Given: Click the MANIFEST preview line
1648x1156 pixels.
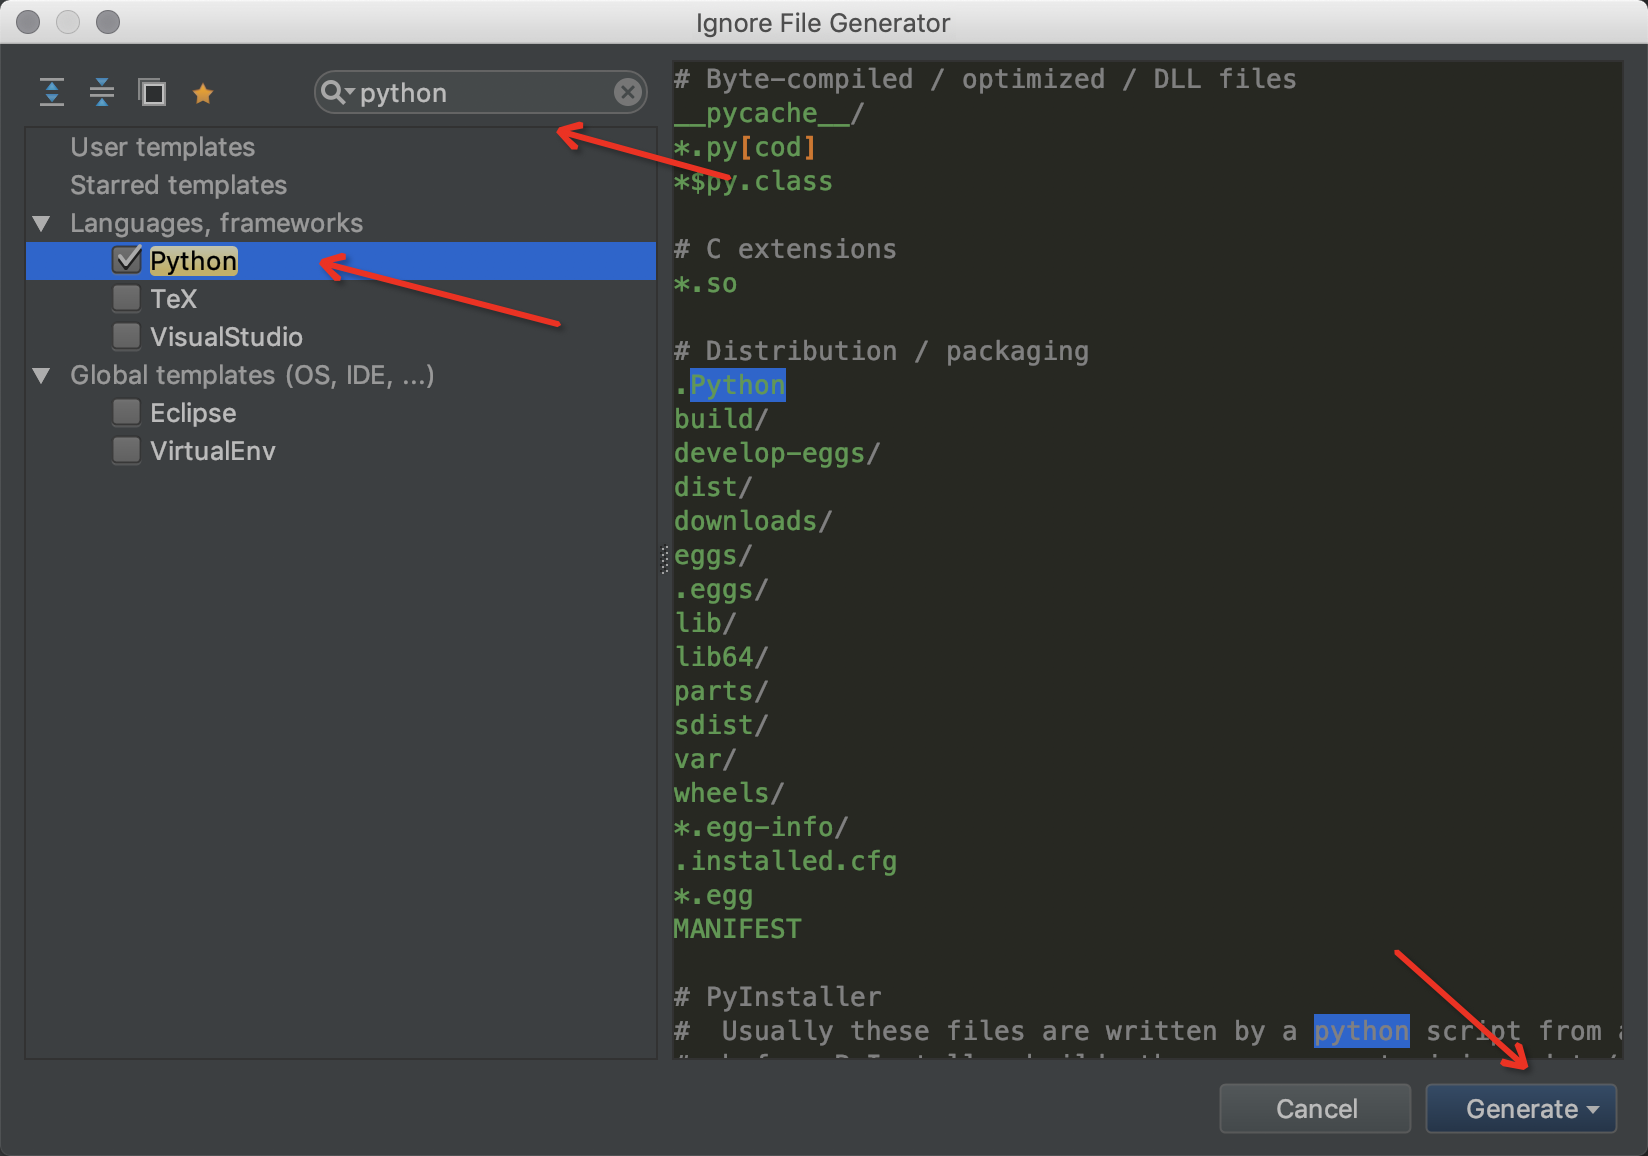Looking at the screenshot, I should pyautogui.click(x=737, y=929).
